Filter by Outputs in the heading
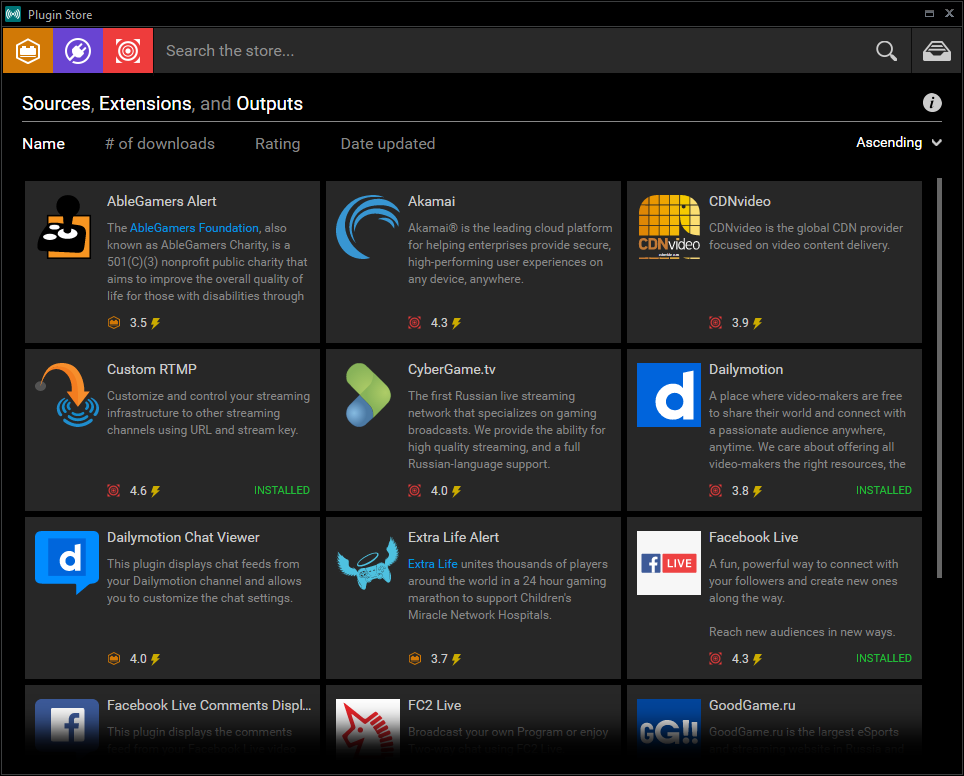This screenshot has height=776, width=964. tap(270, 103)
